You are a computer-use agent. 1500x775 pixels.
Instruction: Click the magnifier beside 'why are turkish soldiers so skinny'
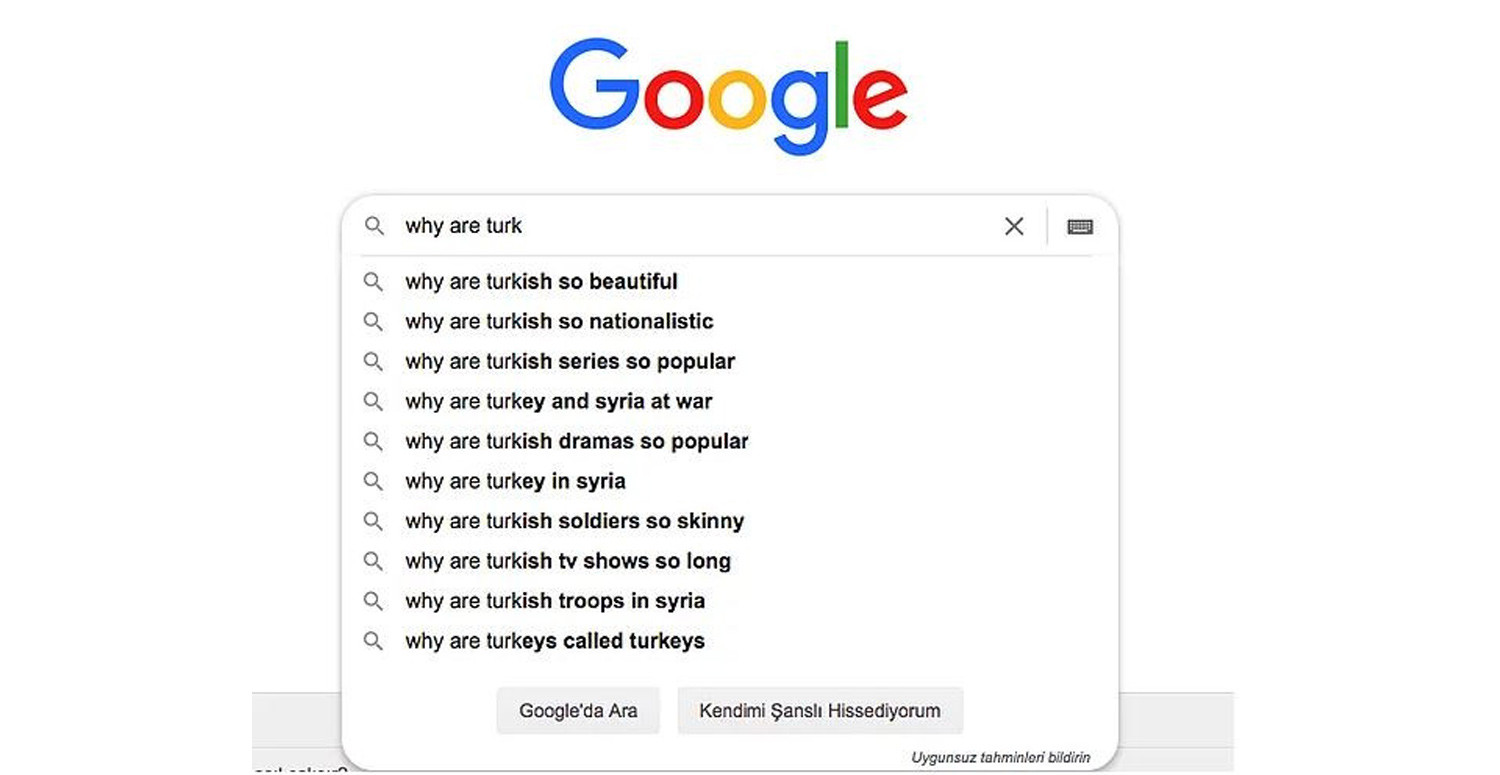(x=374, y=521)
